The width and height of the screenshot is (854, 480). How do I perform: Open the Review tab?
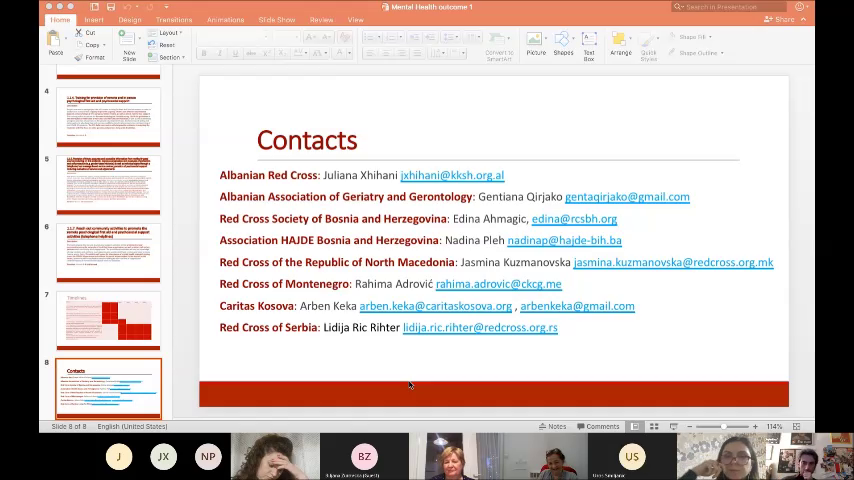tap(321, 20)
